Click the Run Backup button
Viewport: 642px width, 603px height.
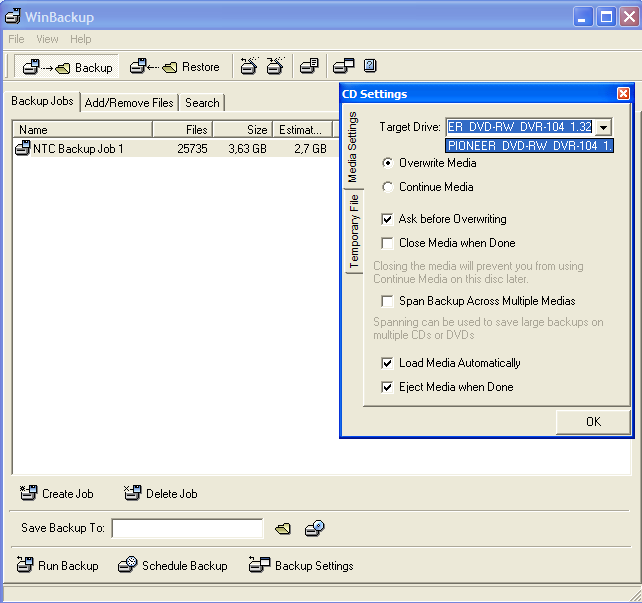pos(58,565)
